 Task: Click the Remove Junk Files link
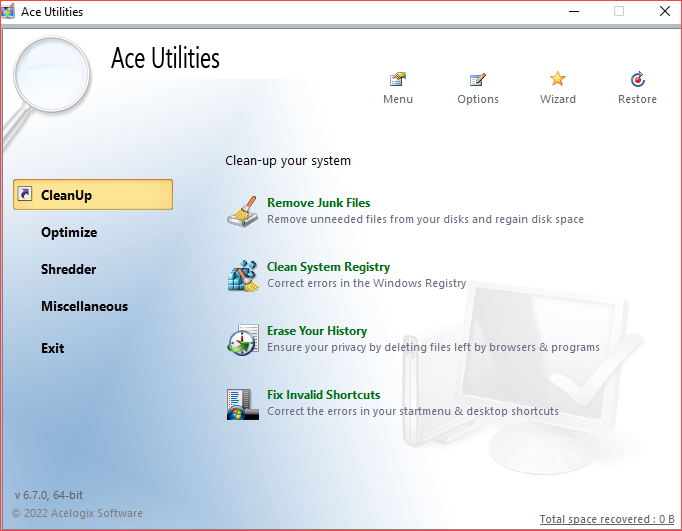click(x=318, y=203)
